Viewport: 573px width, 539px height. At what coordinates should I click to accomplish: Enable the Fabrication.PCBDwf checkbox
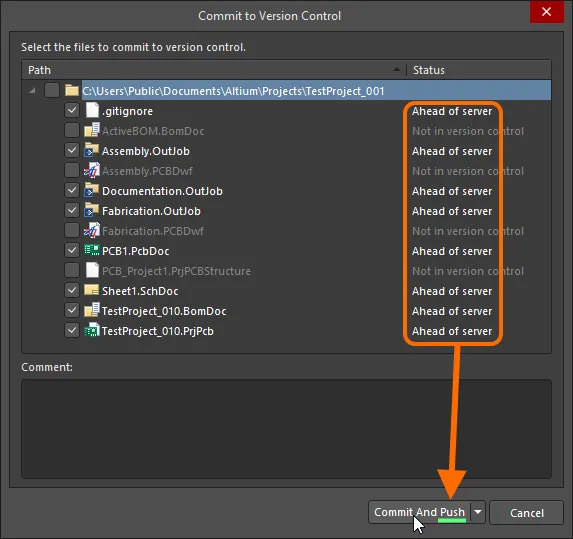click(72, 230)
